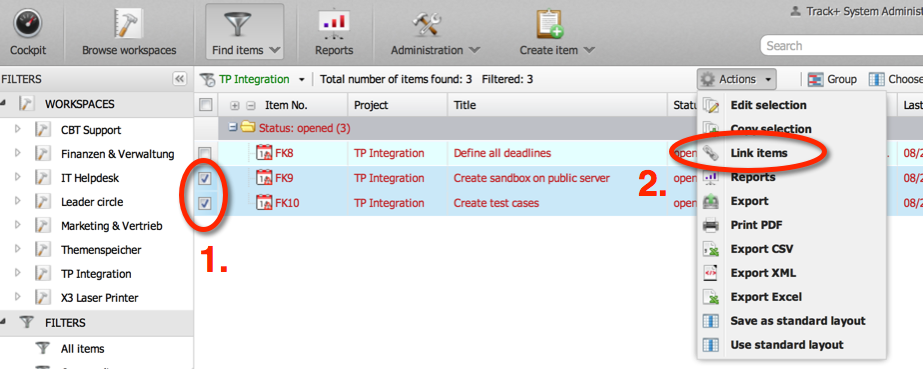923x369 pixels.
Task: Uncheck the FK10 item checkbox
Action: [x=205, y=203]
